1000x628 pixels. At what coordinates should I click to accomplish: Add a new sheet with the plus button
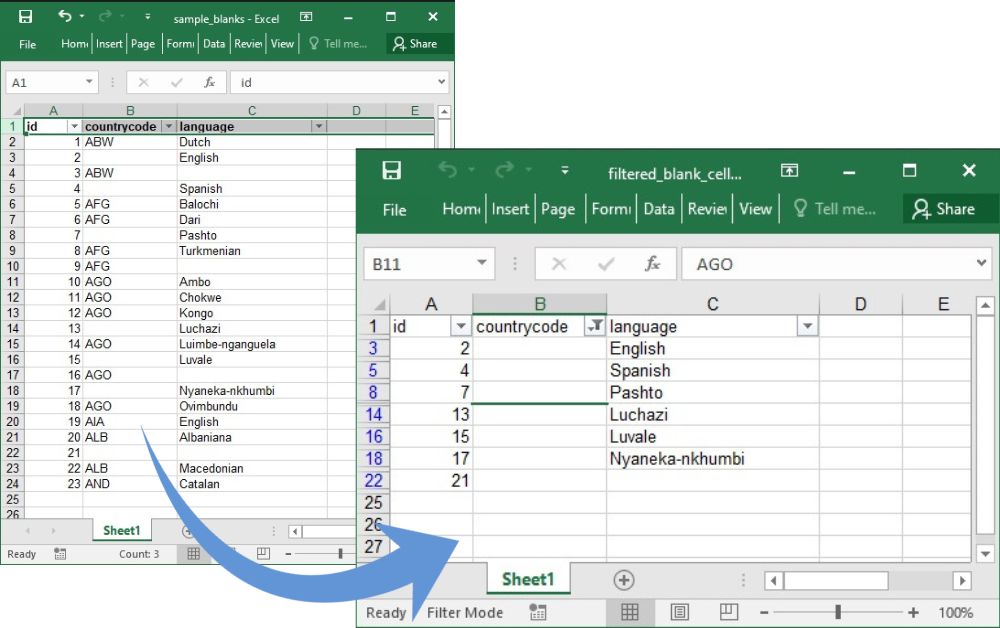coord(624,580)
